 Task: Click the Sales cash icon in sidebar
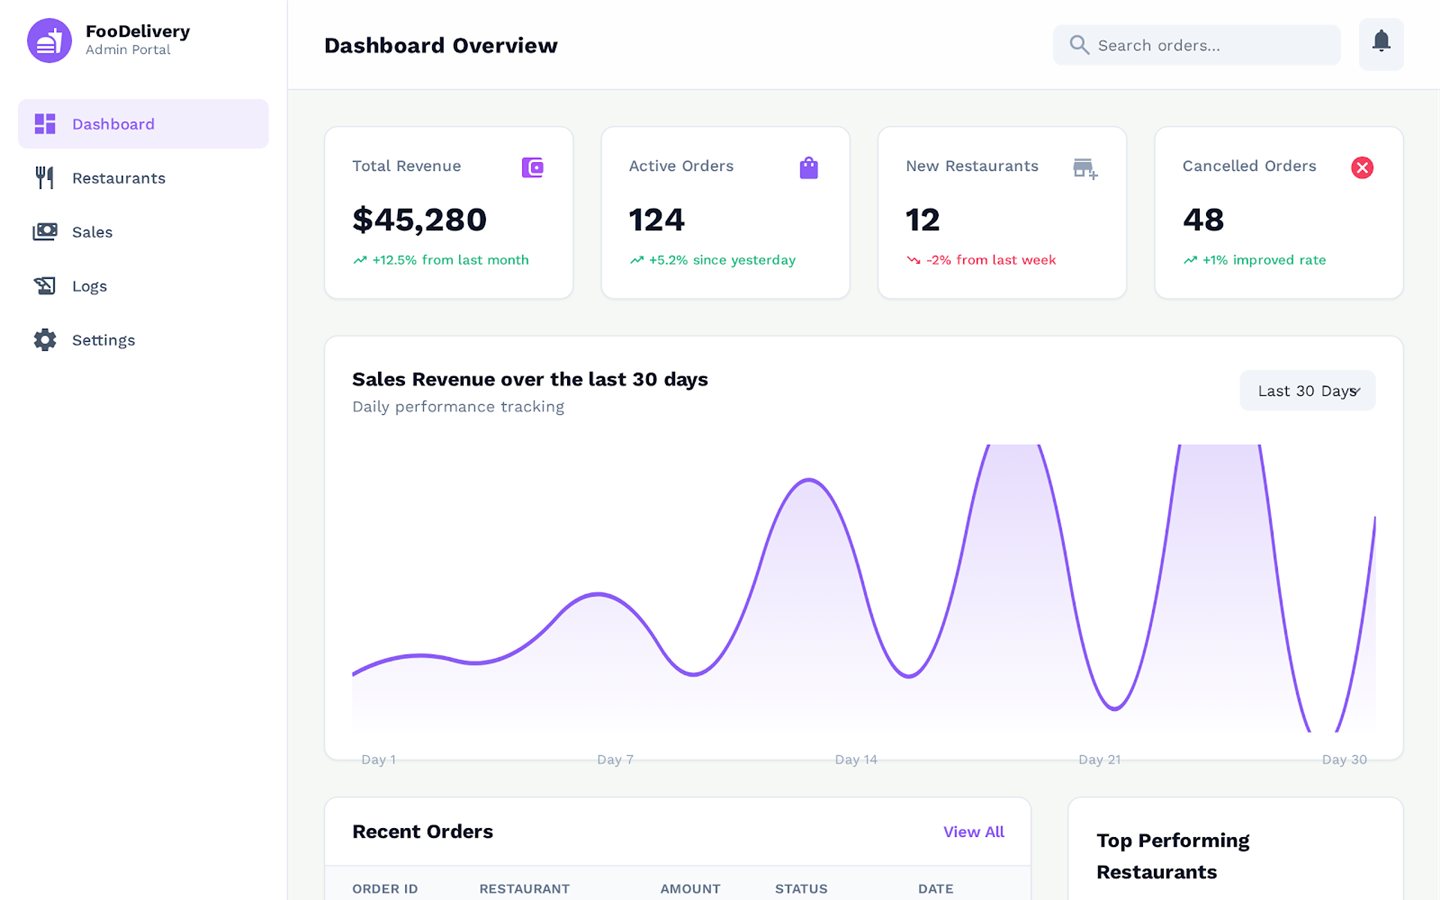pyautogui.click(x=45, y=232)
